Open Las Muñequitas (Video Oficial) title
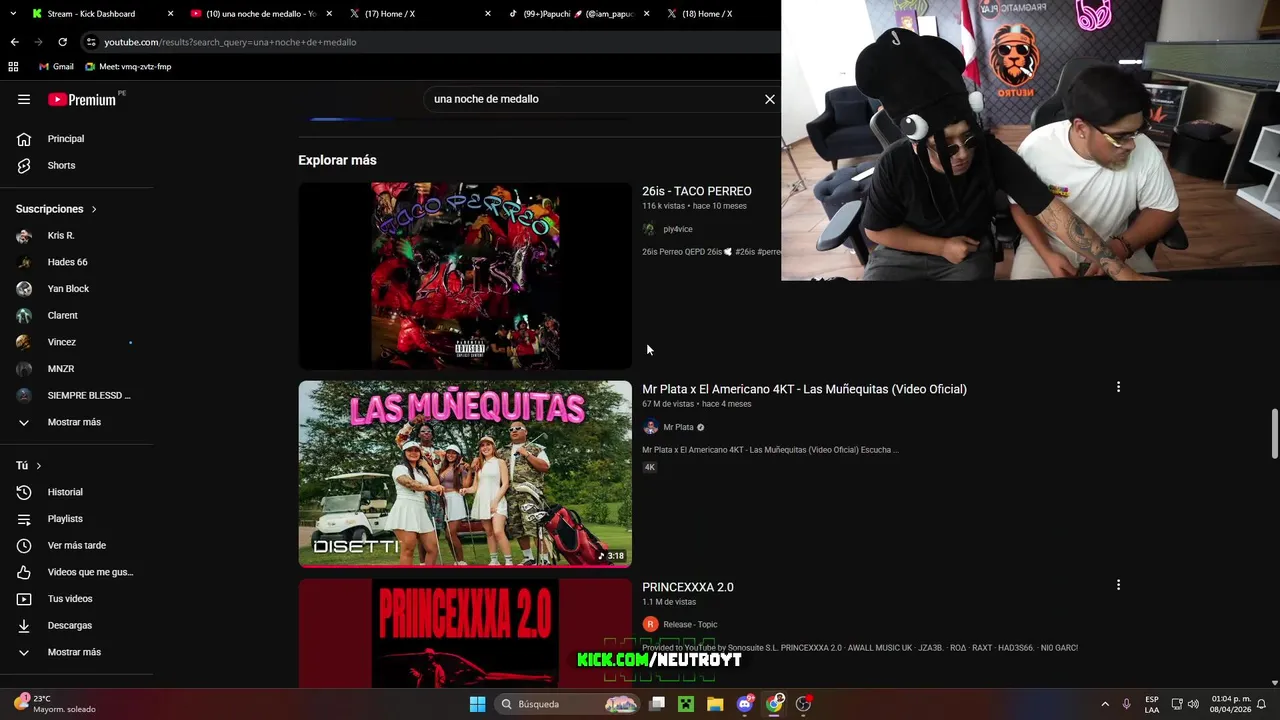 [804, 389]
